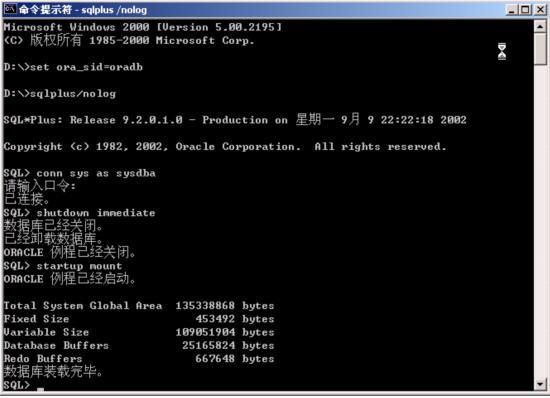Click the 'startup mount' command

point(79,265)
